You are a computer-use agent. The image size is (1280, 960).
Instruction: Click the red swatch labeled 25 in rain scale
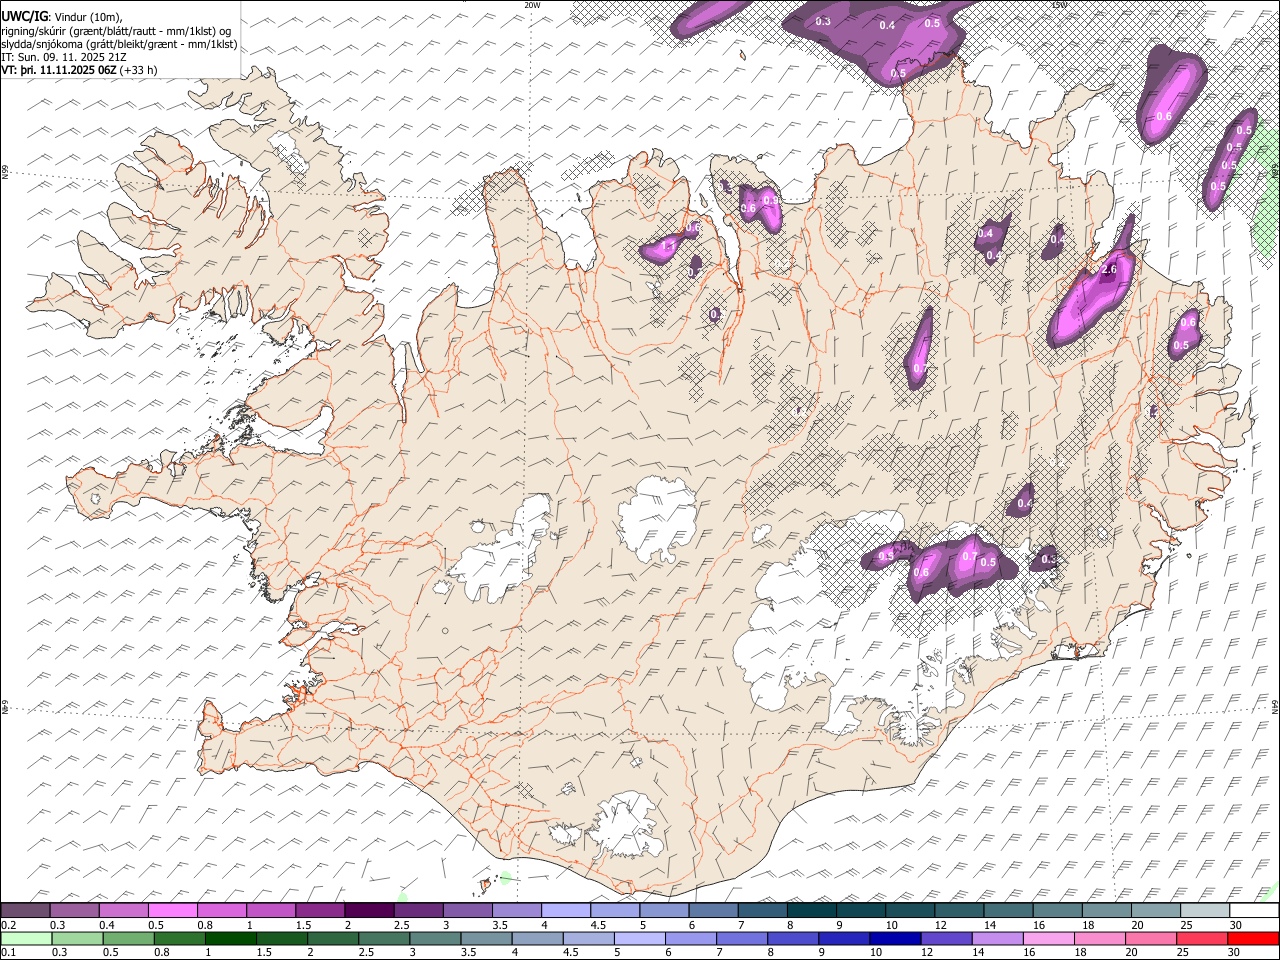(1202, 939)
